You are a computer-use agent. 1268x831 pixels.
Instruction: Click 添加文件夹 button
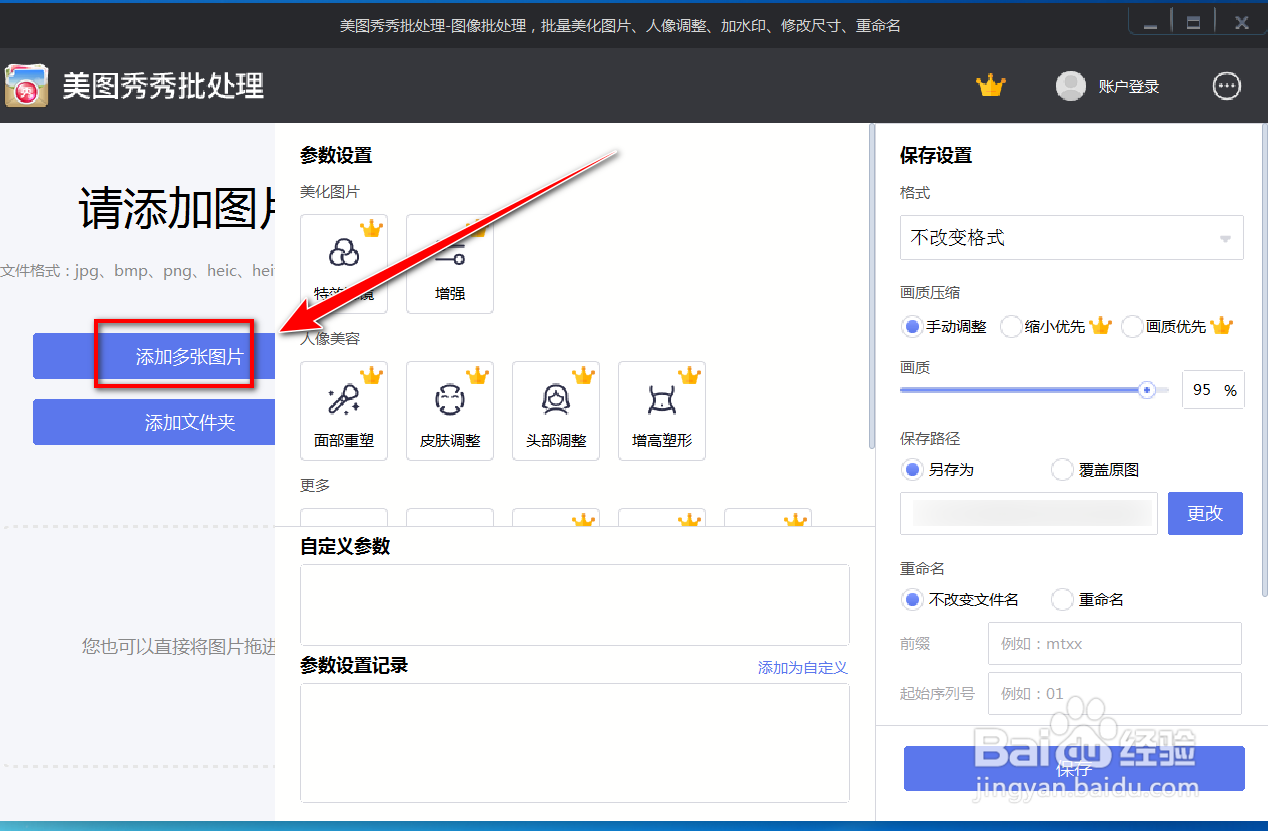[x=154, y=422]
